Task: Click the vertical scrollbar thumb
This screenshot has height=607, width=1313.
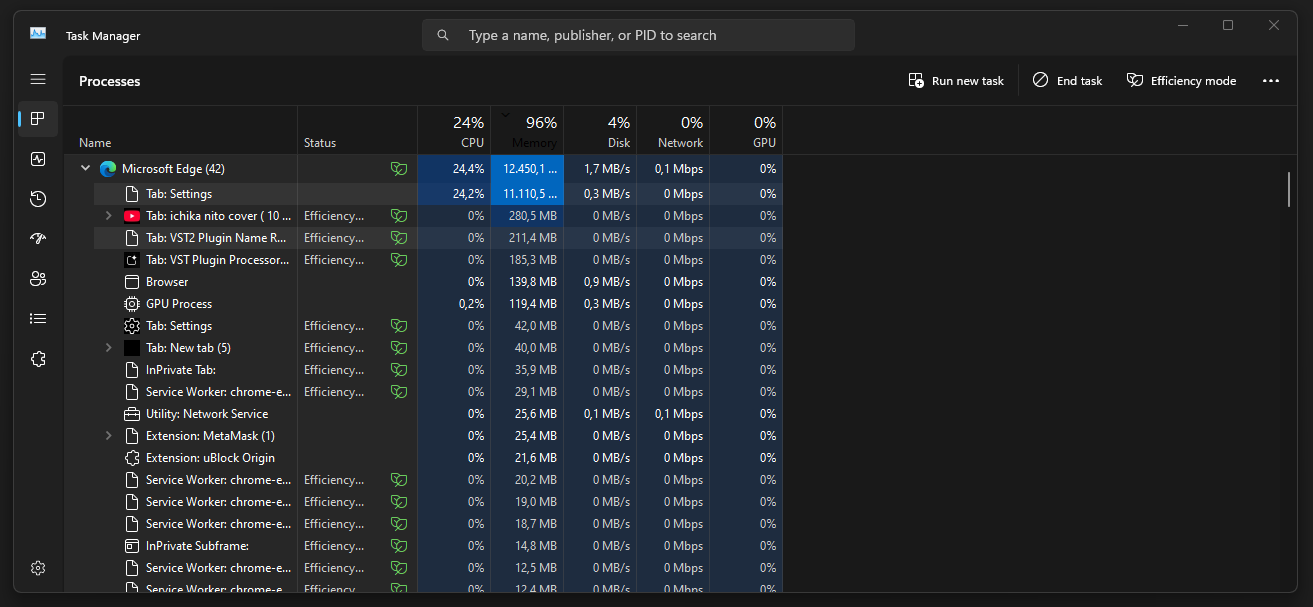Action: (1289, 189)
